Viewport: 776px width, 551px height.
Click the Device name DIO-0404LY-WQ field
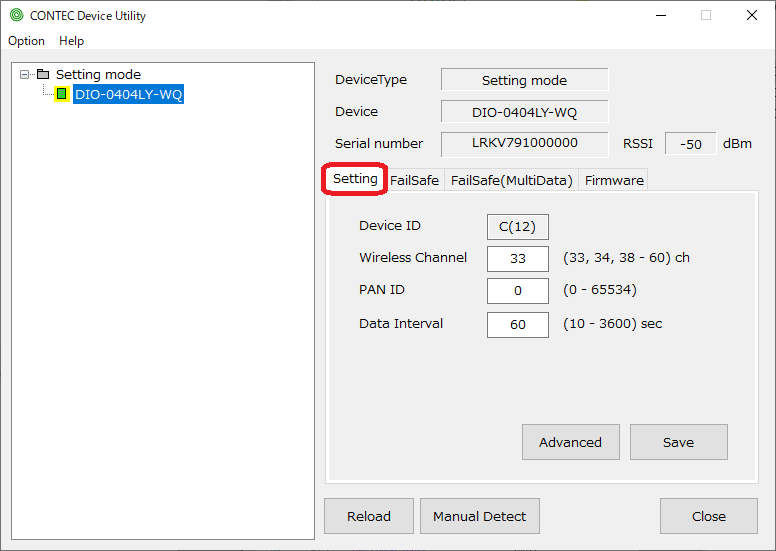point(525,112)
